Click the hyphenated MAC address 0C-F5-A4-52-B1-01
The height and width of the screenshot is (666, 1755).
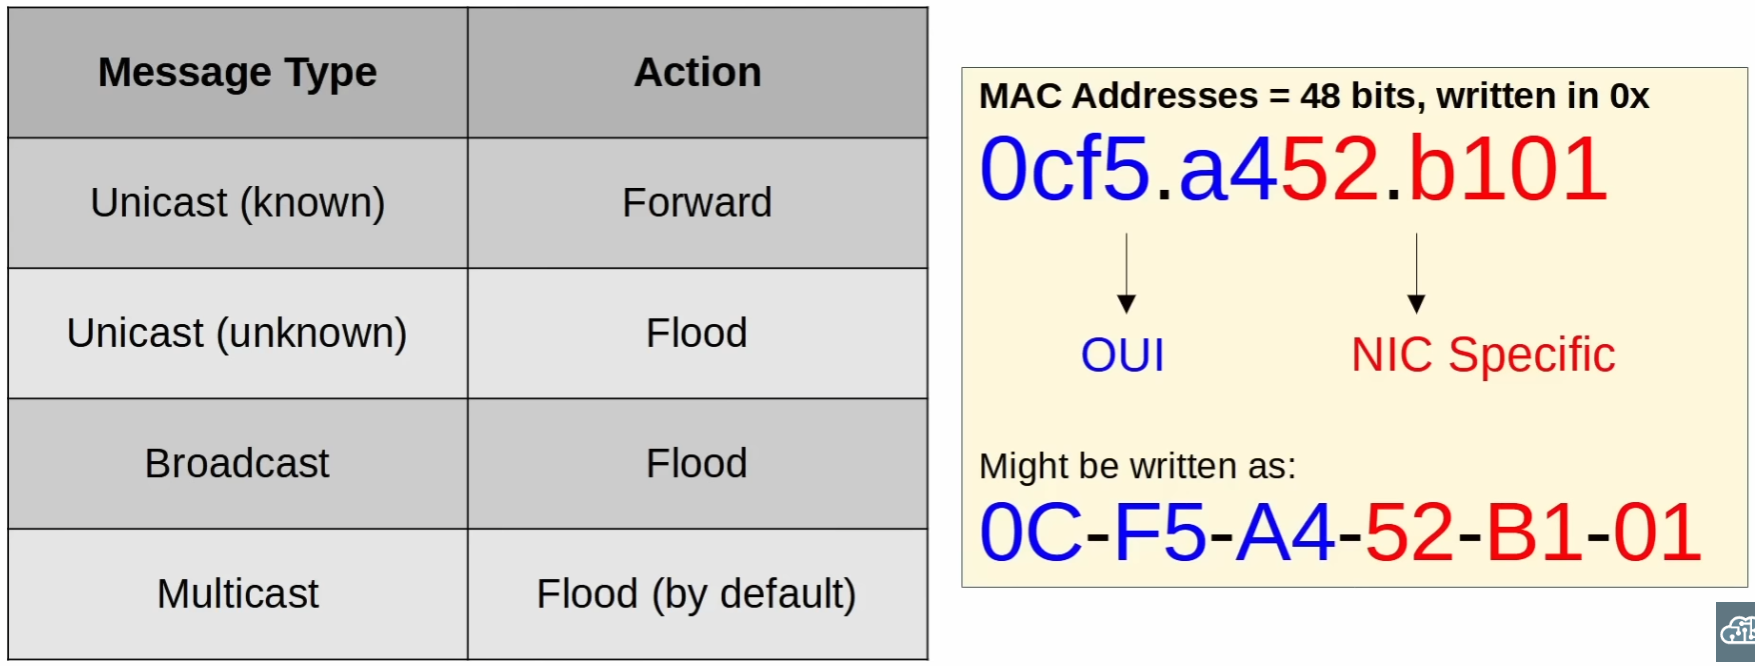click(1340, 532)
